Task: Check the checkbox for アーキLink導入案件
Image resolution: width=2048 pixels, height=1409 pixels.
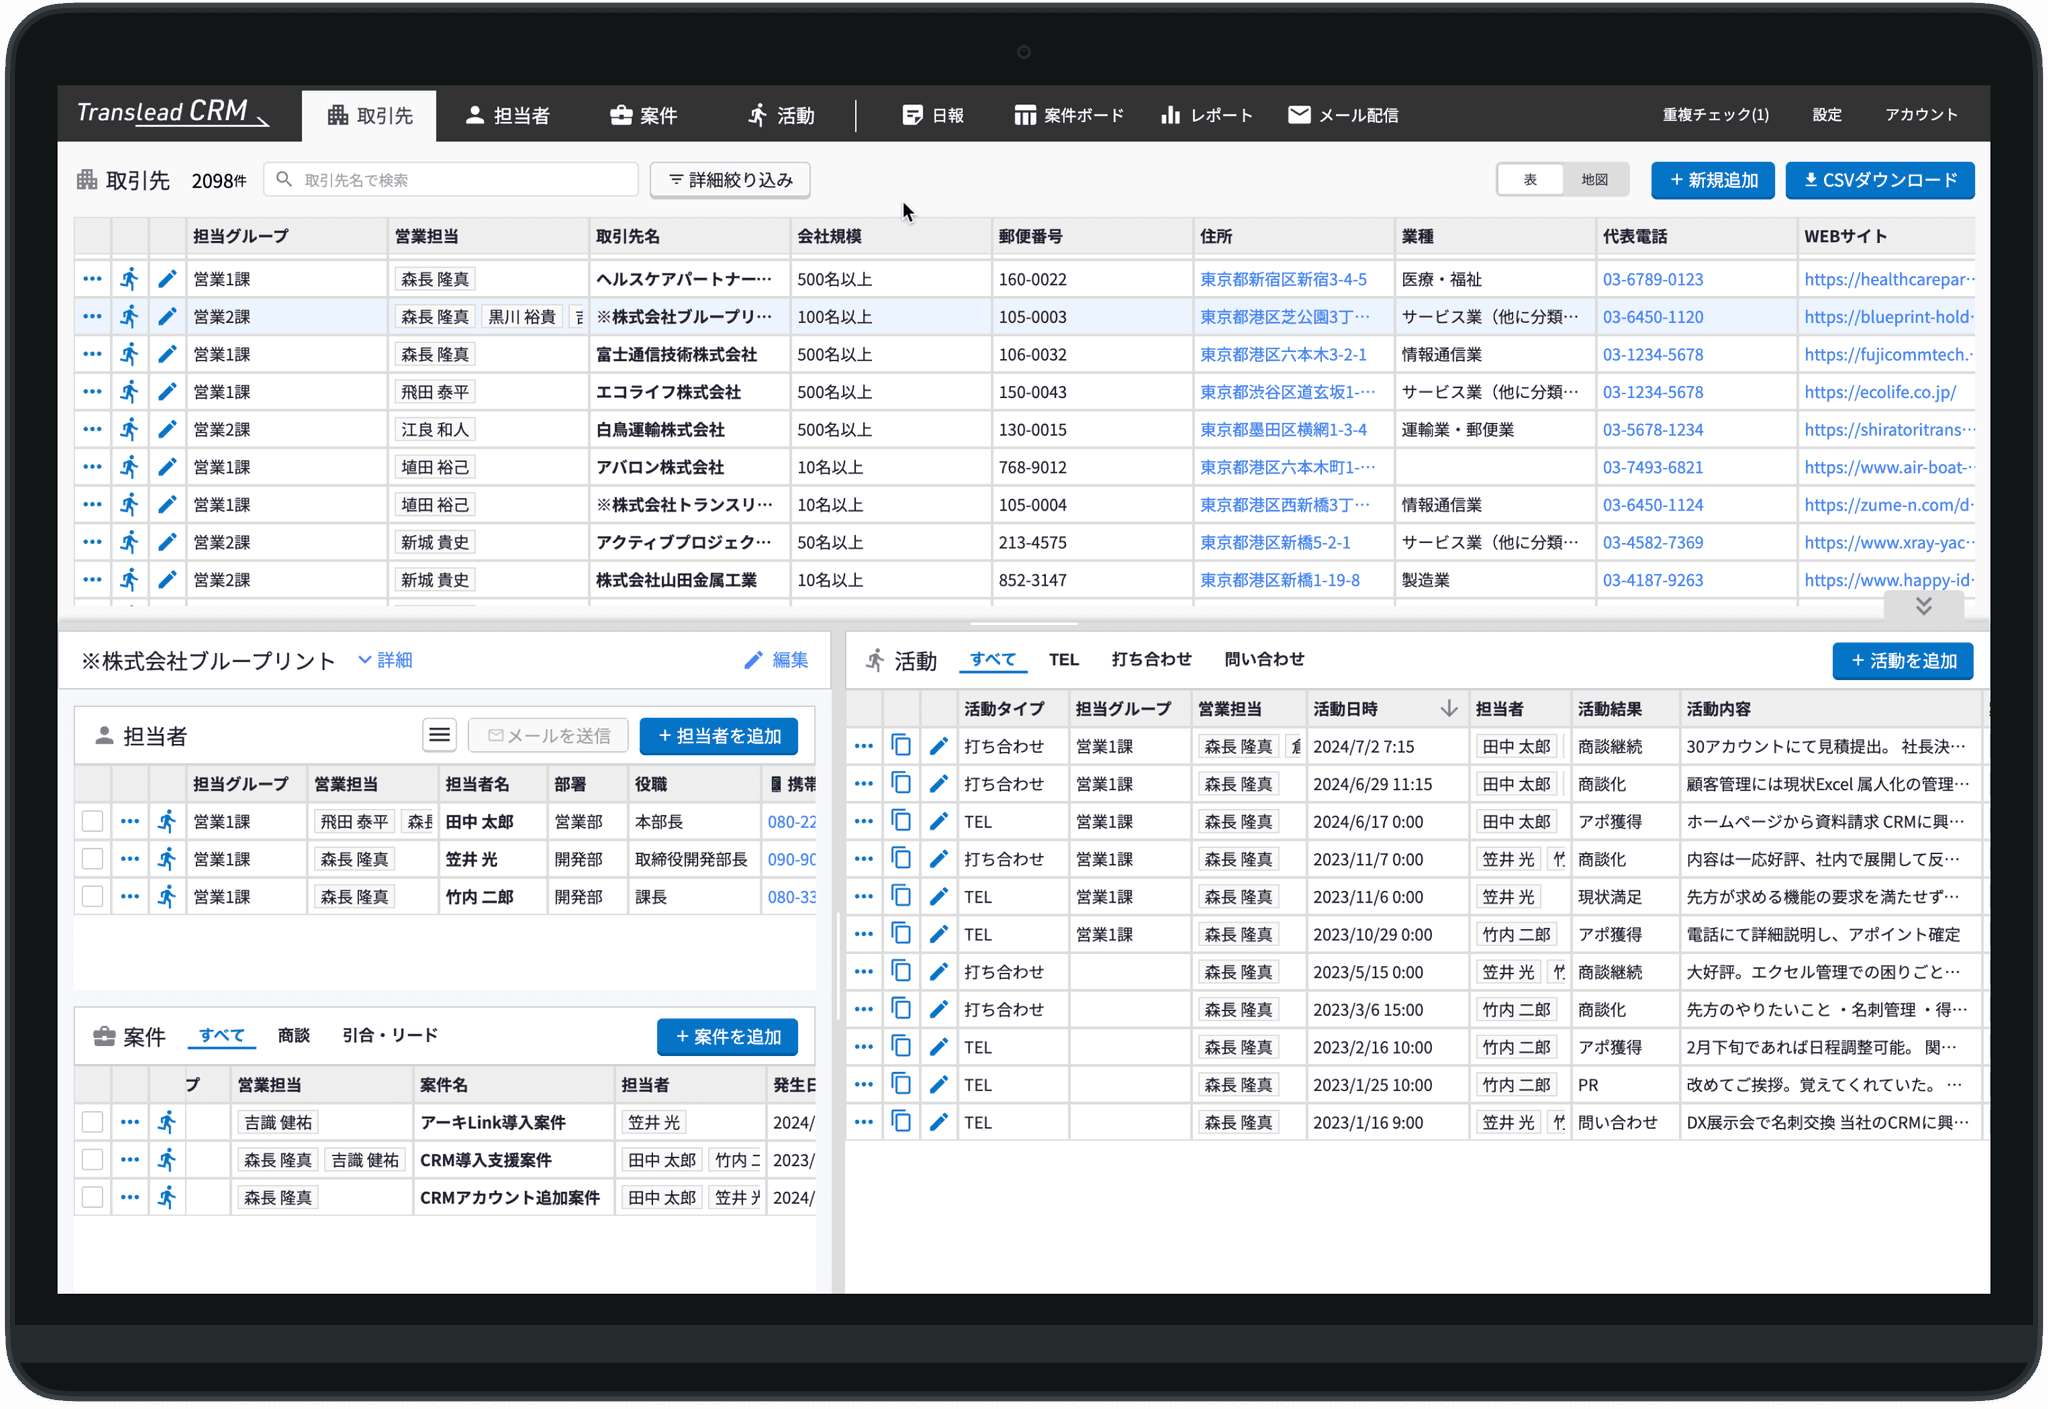Action: (x=93, y=1122)
